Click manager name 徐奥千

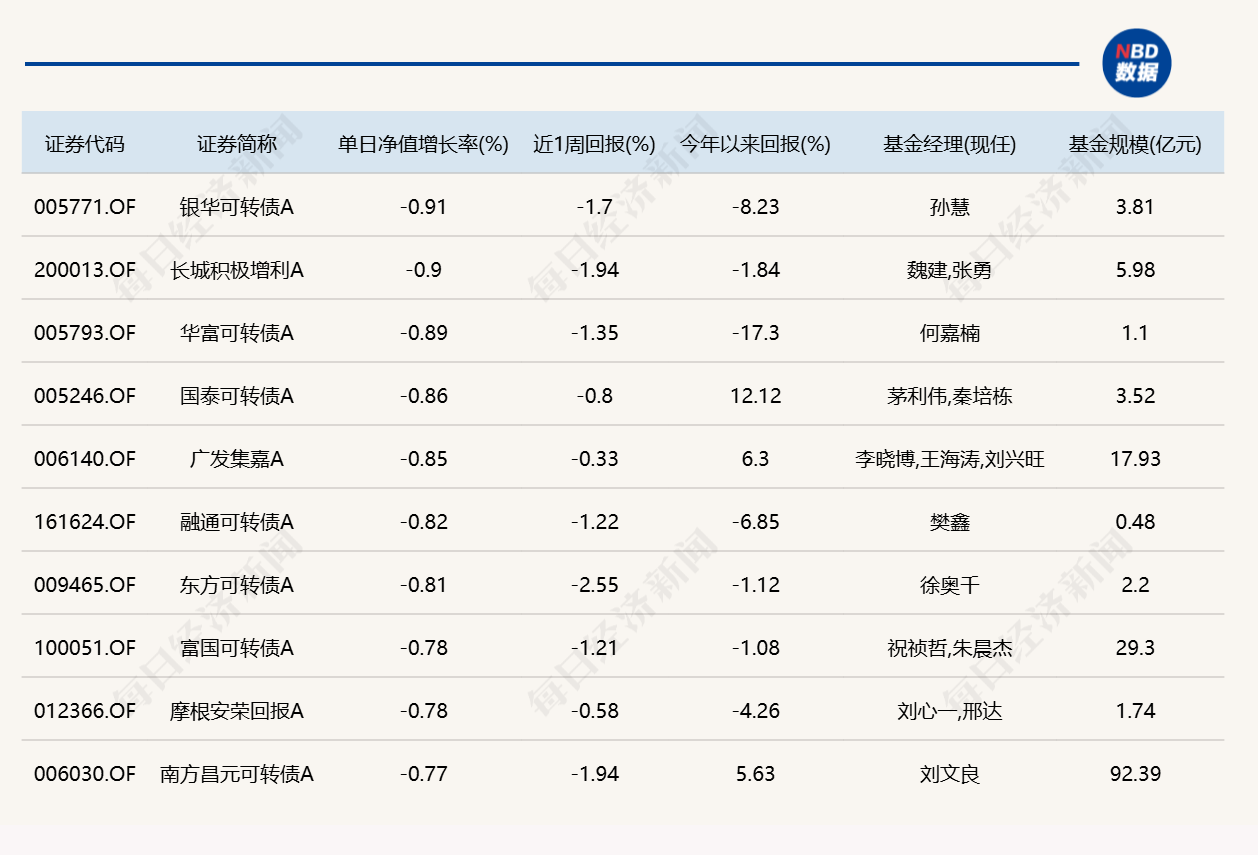pyautogui.click(x=949, y=585)
